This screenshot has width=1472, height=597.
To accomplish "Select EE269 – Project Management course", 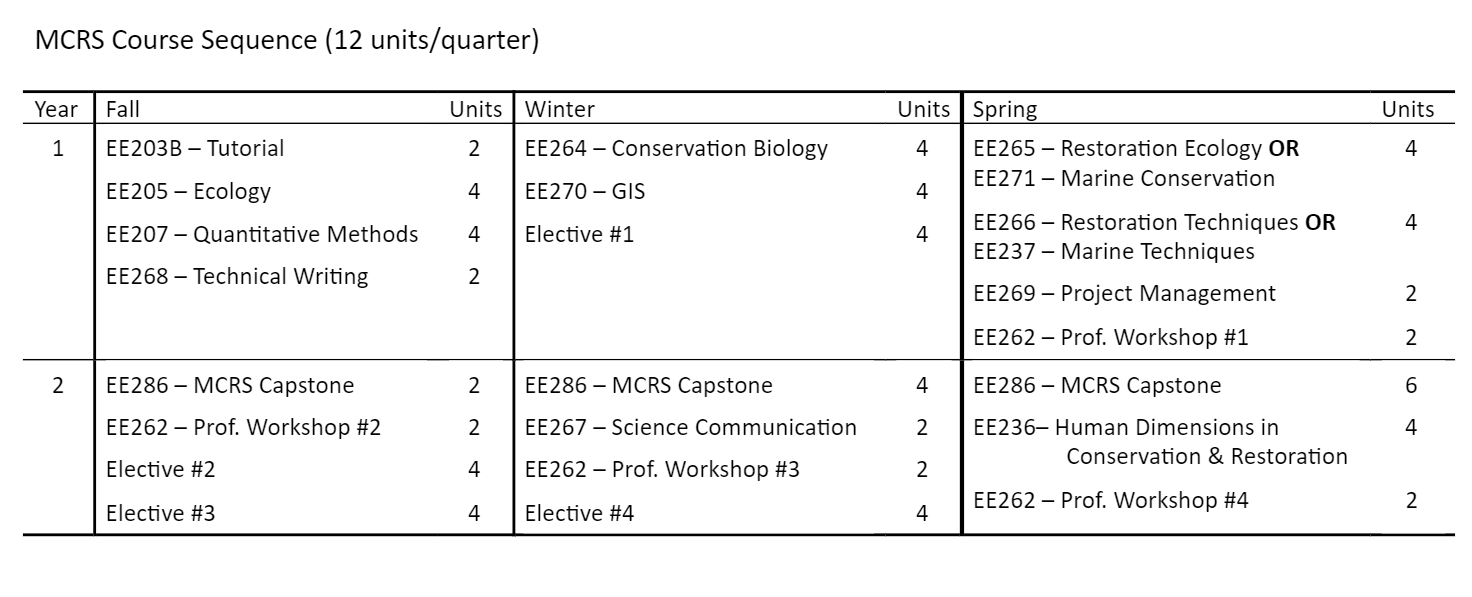I will [1124, 294].
